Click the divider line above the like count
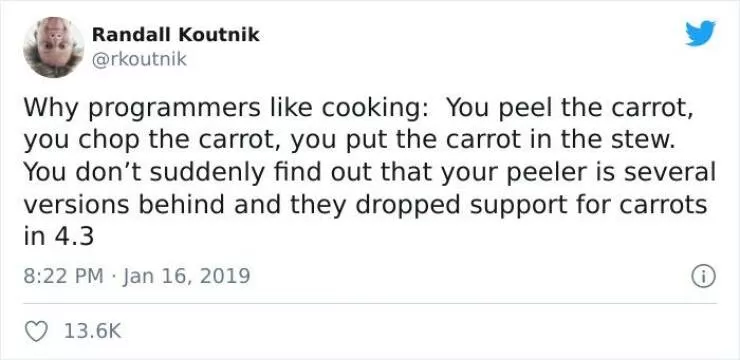Viewport: 740px width, 360px height. click(370, 303)
